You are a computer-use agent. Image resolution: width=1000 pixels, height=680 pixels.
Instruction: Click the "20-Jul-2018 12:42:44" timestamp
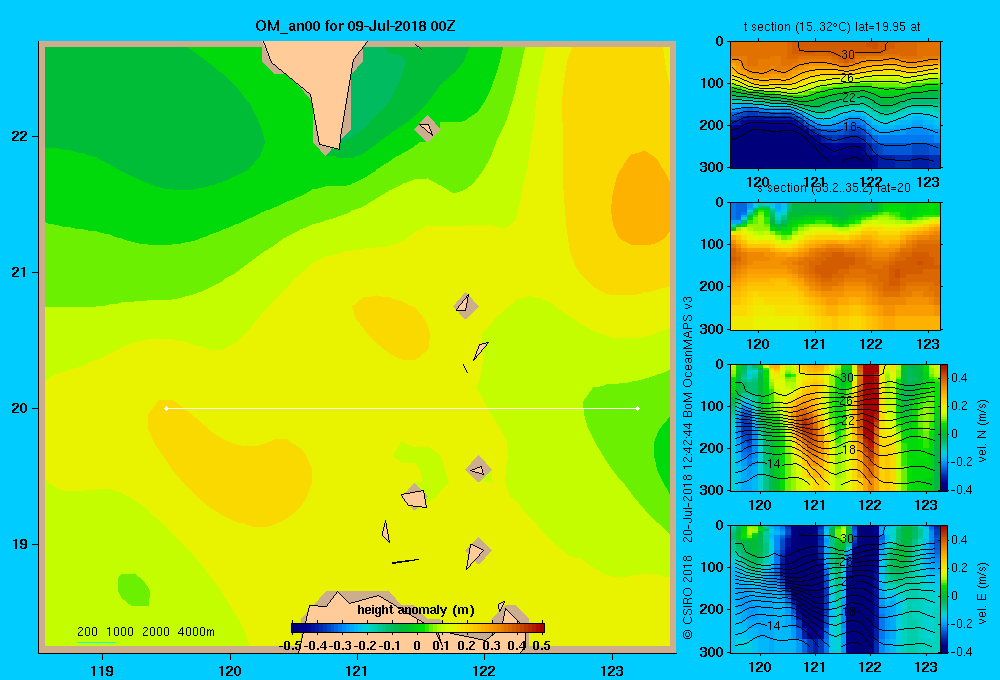tap(688, 482)
